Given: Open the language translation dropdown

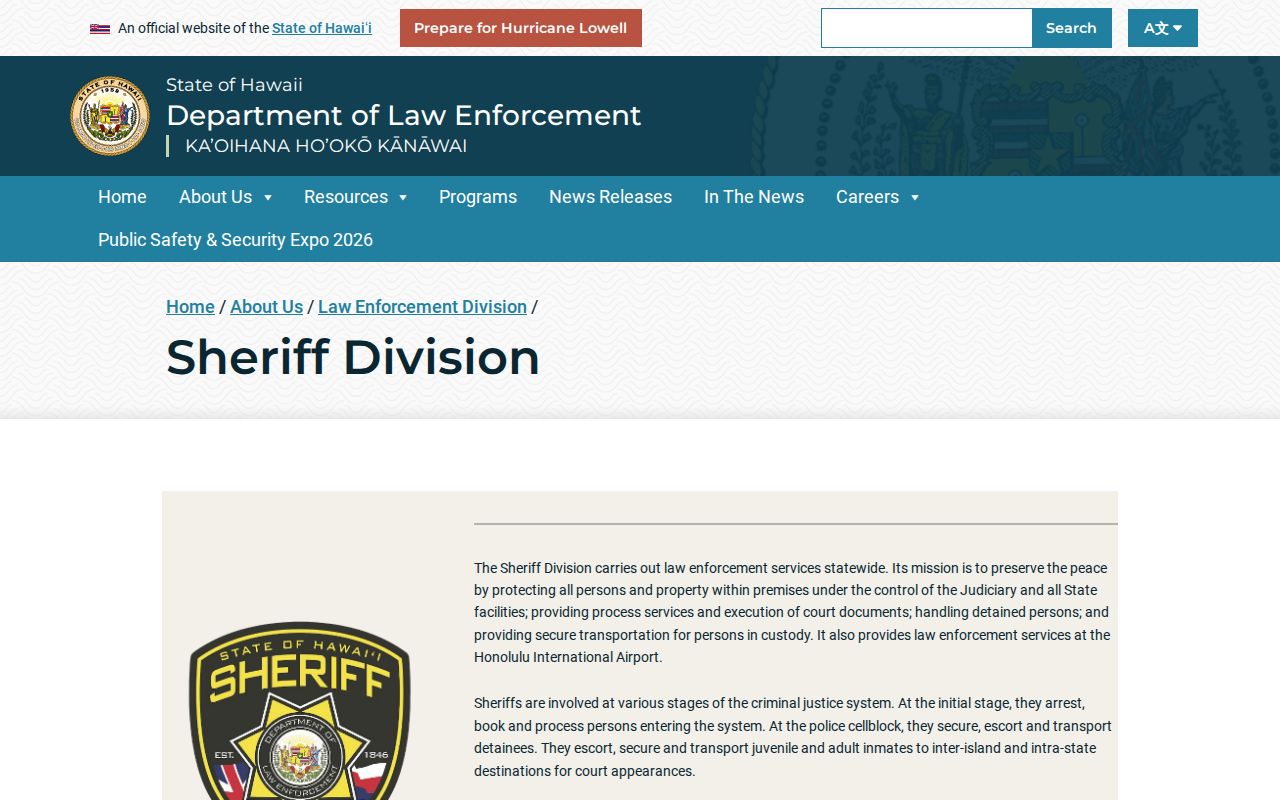Looking at the screenshot, I should pos(1163,28).
